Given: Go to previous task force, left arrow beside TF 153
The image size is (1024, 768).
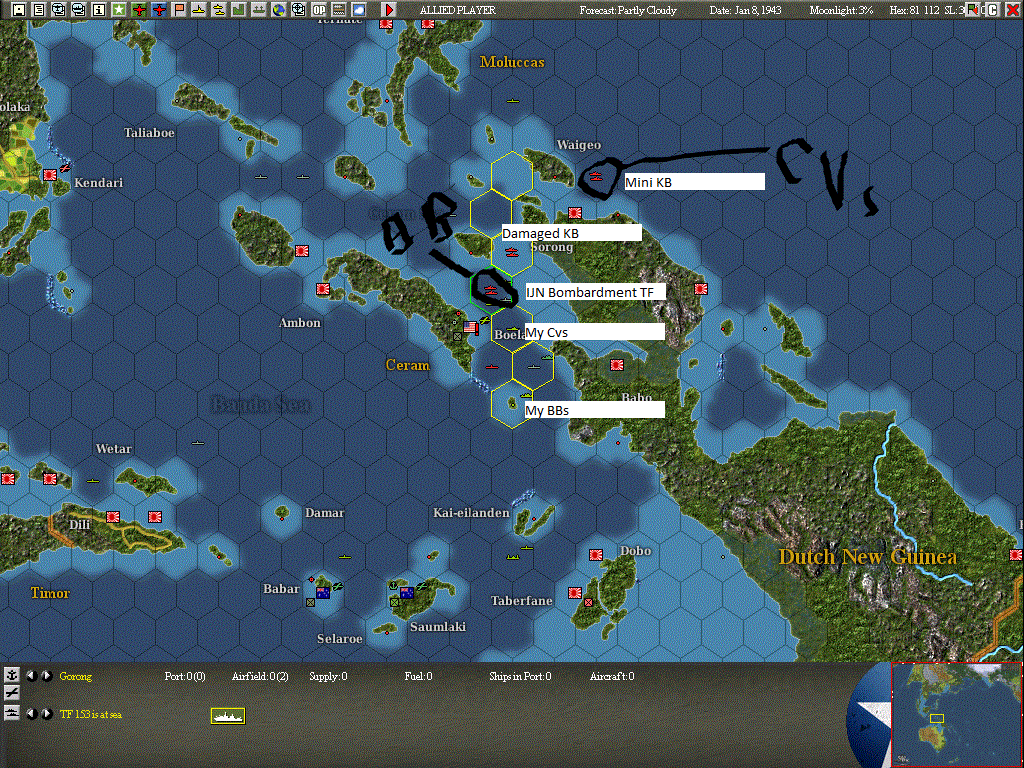Looking at the screenshot, I should click(31, 714).
